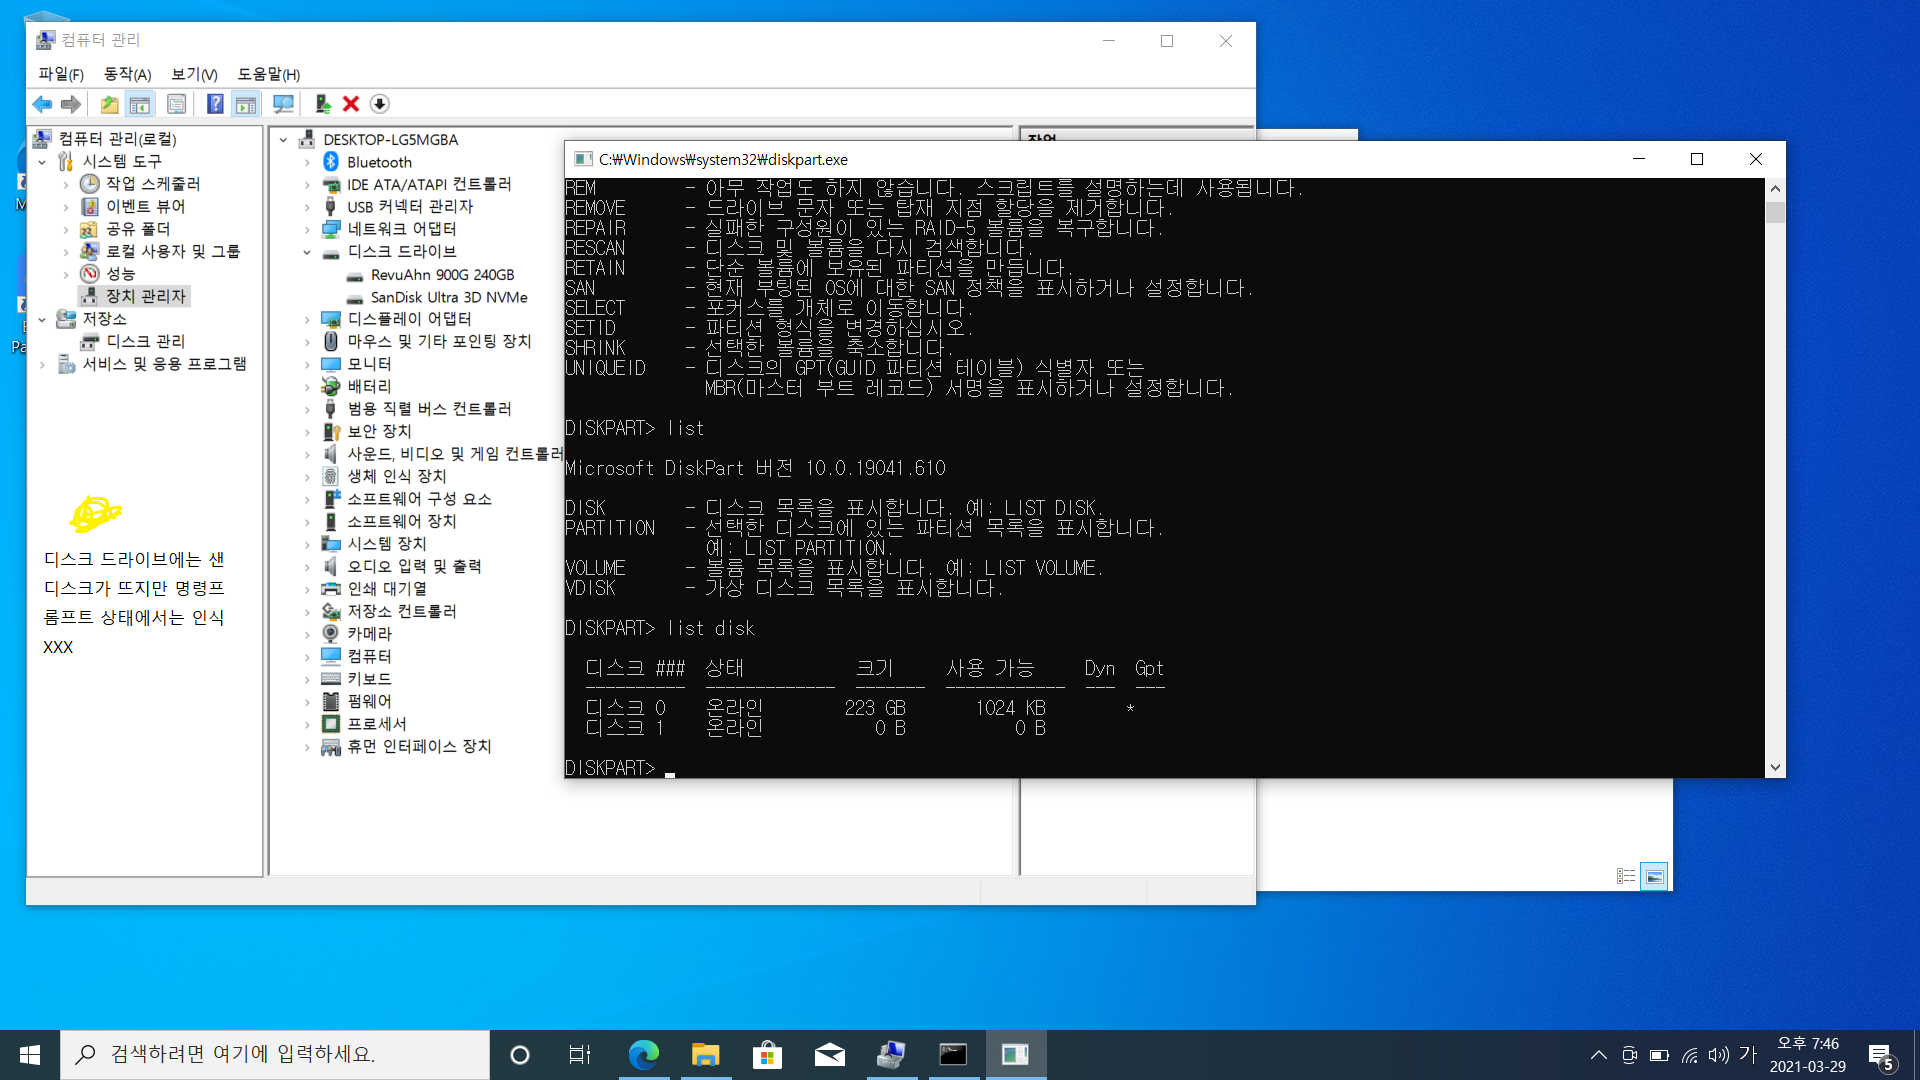Collapse the 시스템 도구 tree node
Image resolution: width=1920 pixels, height=1080 pixels.
42,162
